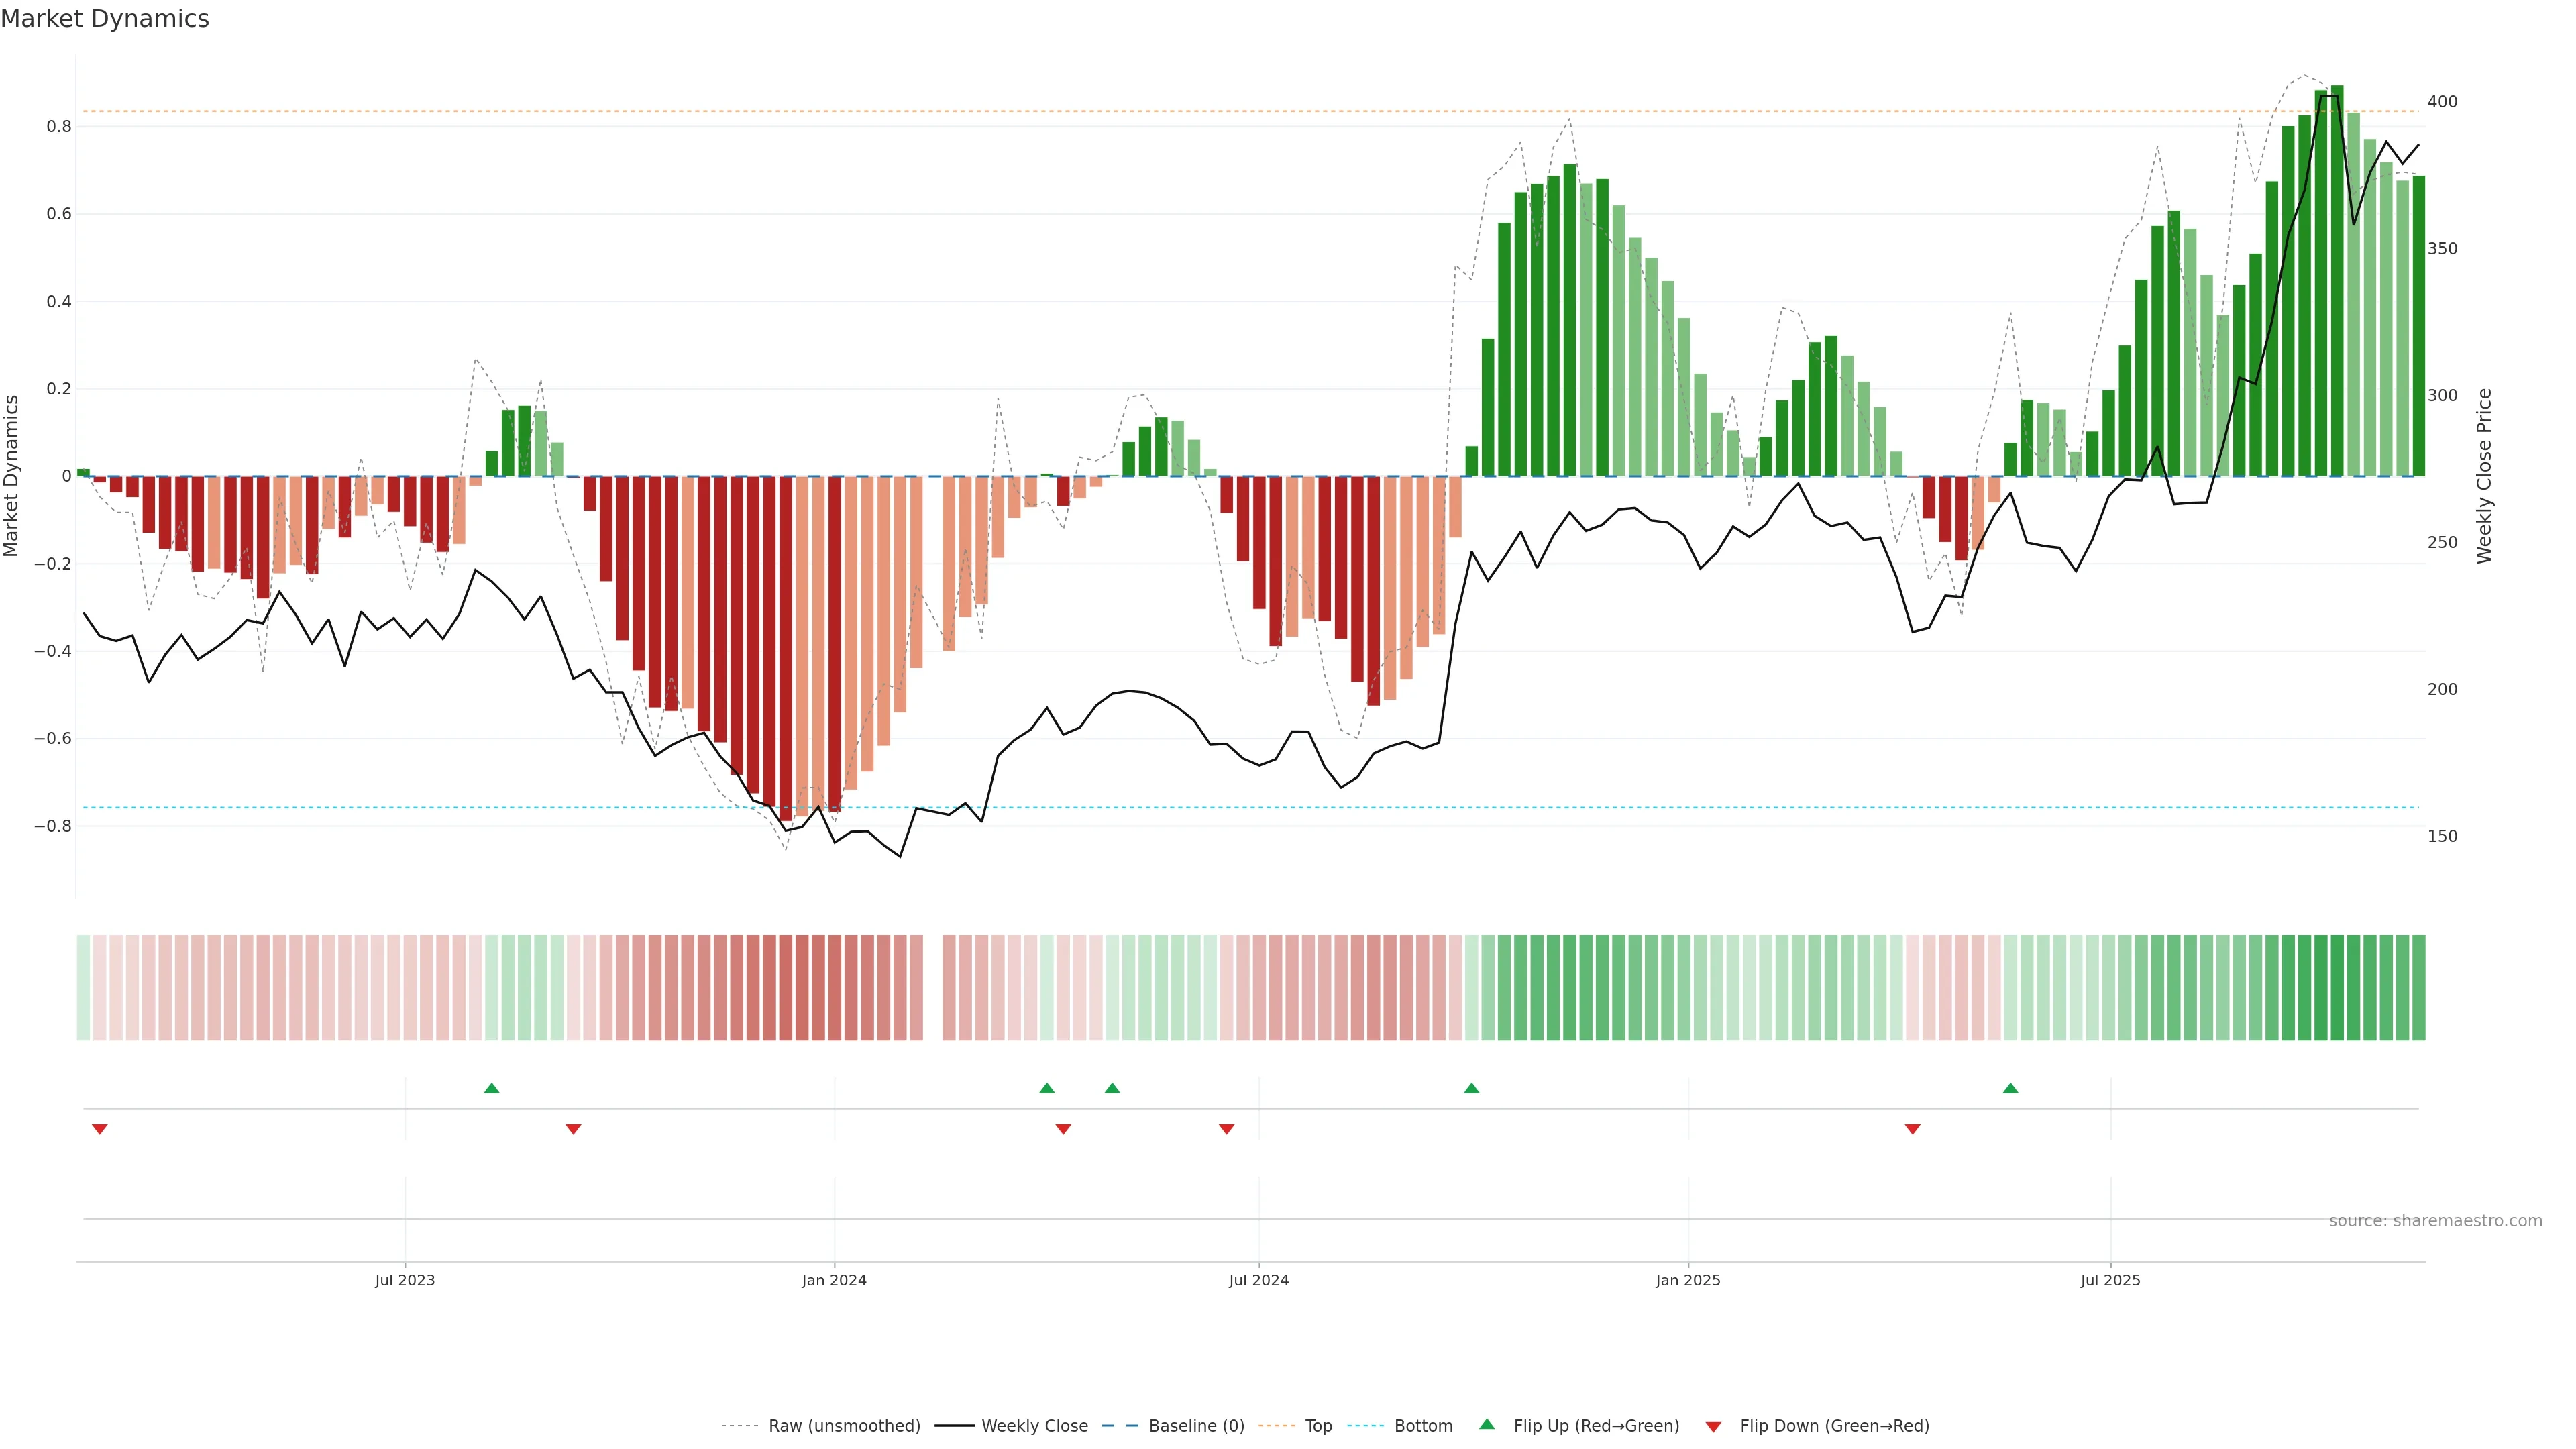
Task: Toggle the Weekly Close legend entry
Action: tap(1034, 1425)
